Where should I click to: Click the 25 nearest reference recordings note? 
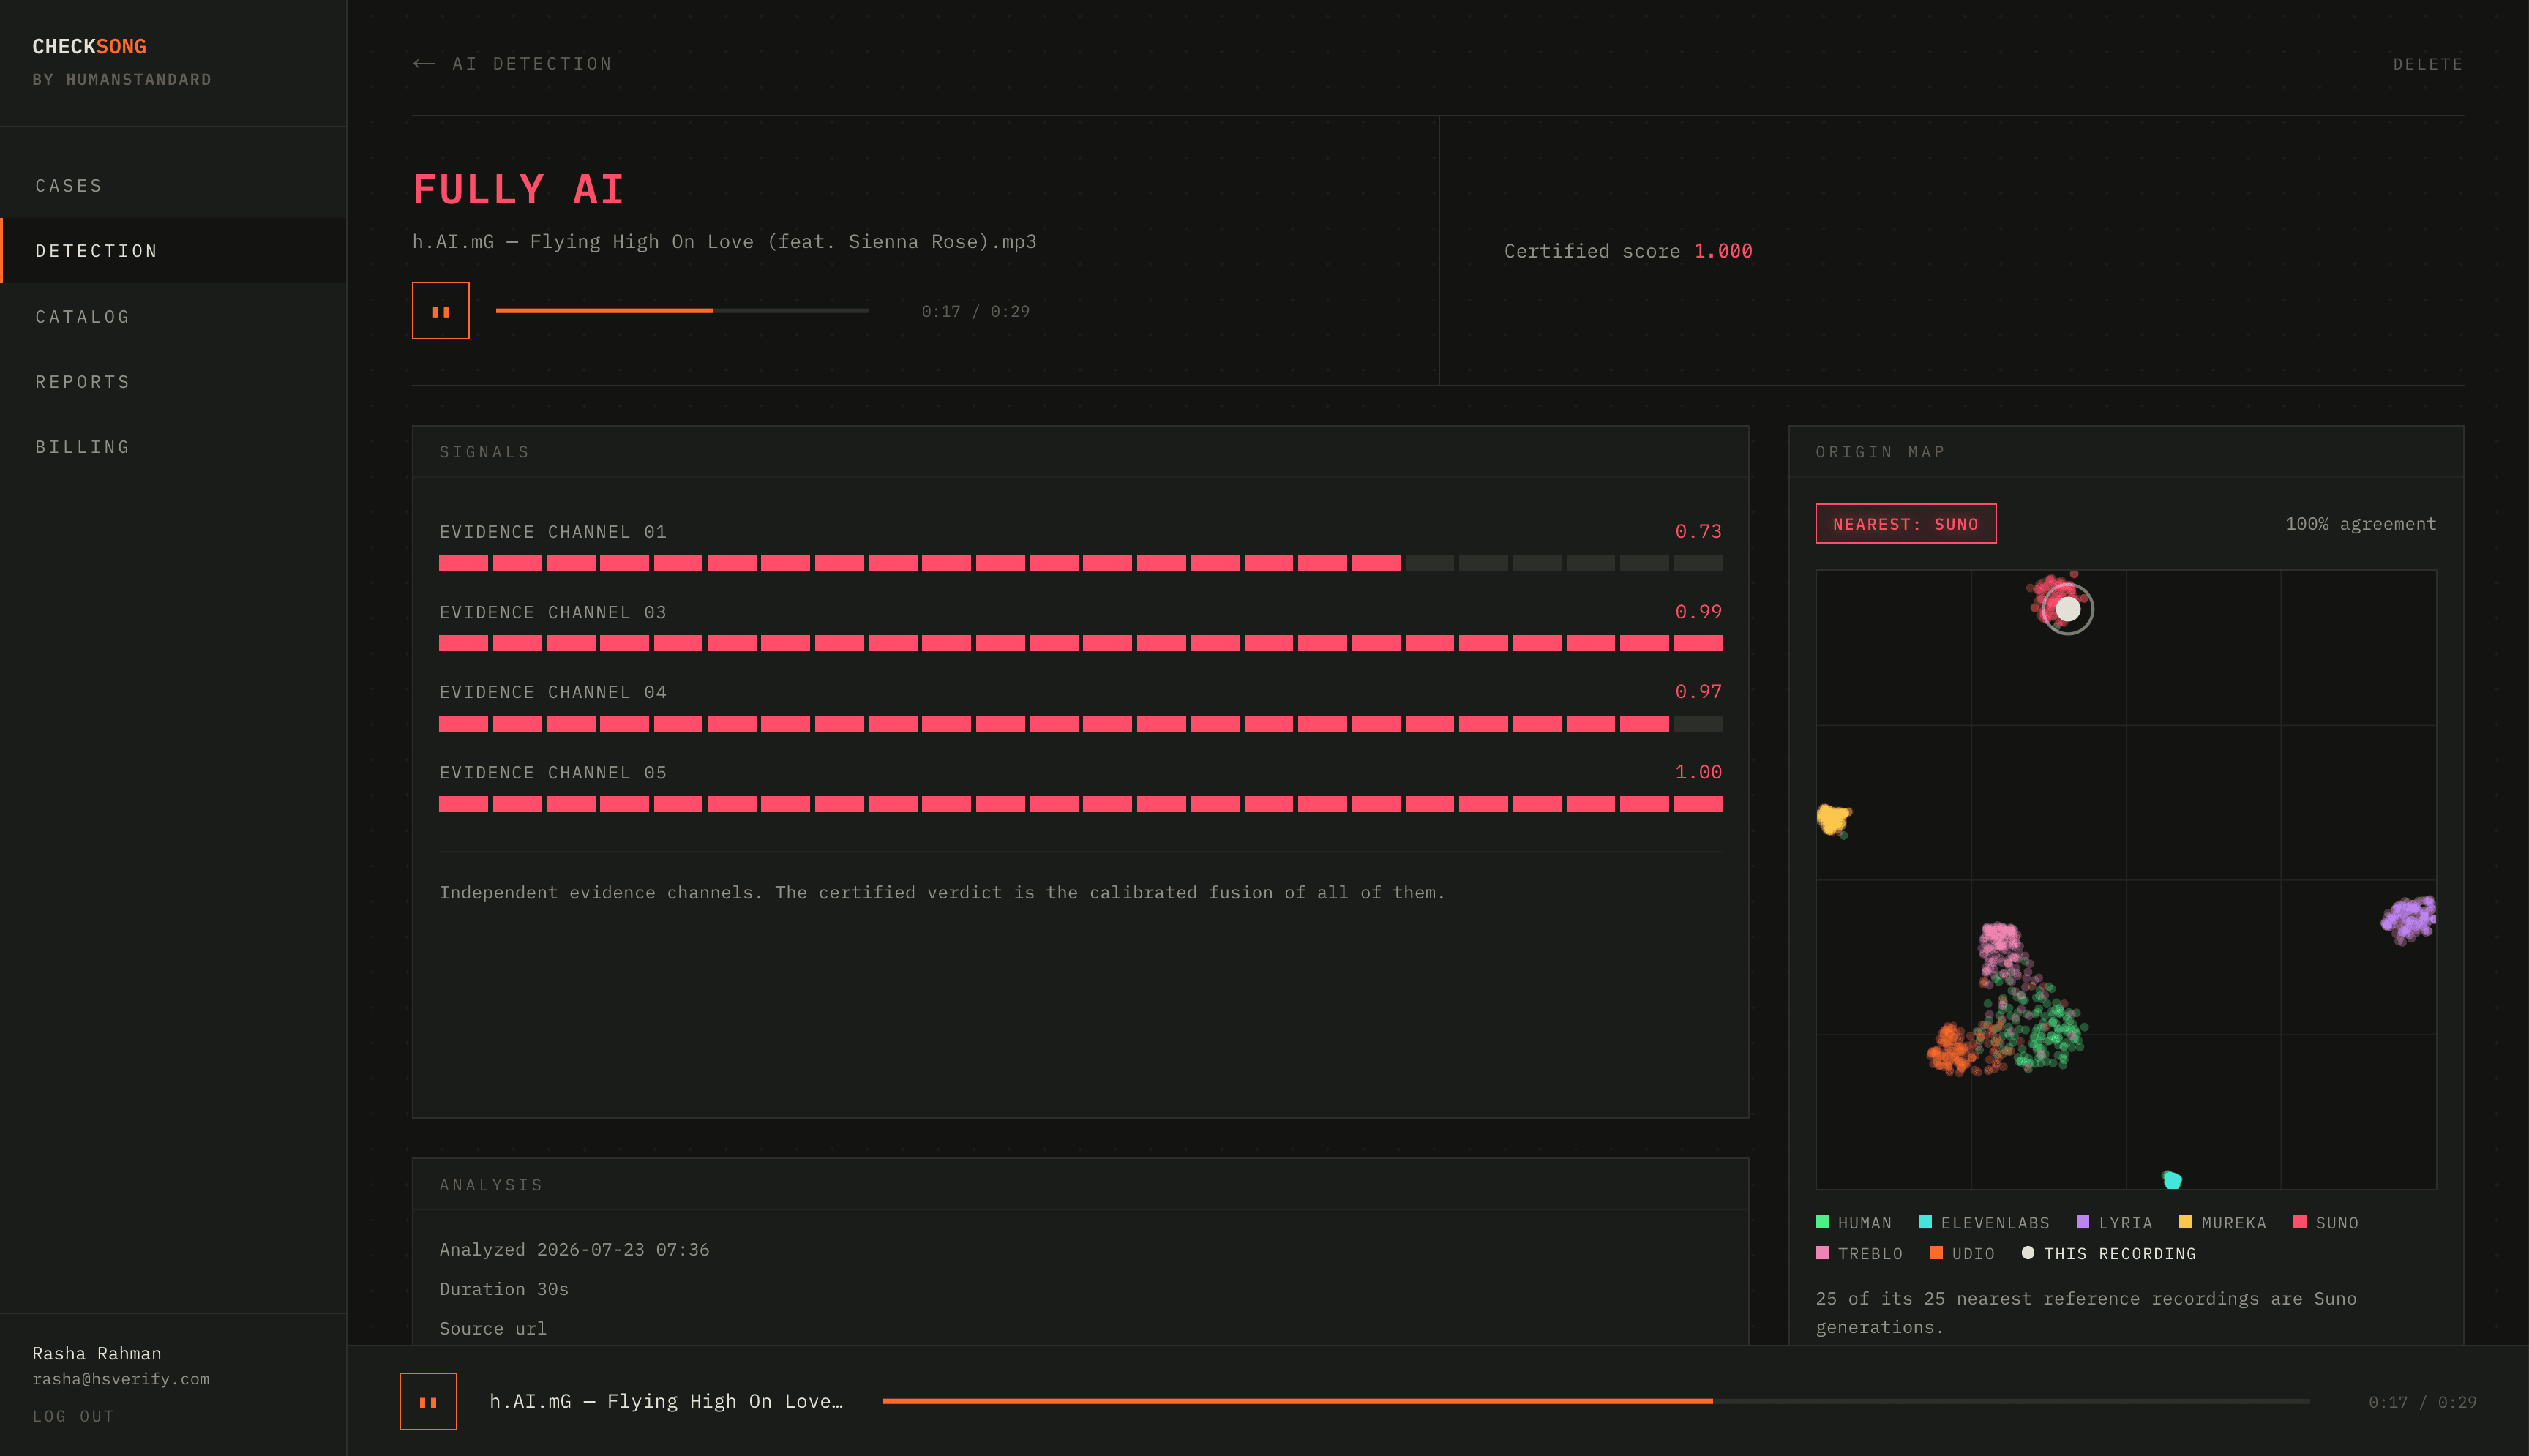click(x=2086, y=1312)
